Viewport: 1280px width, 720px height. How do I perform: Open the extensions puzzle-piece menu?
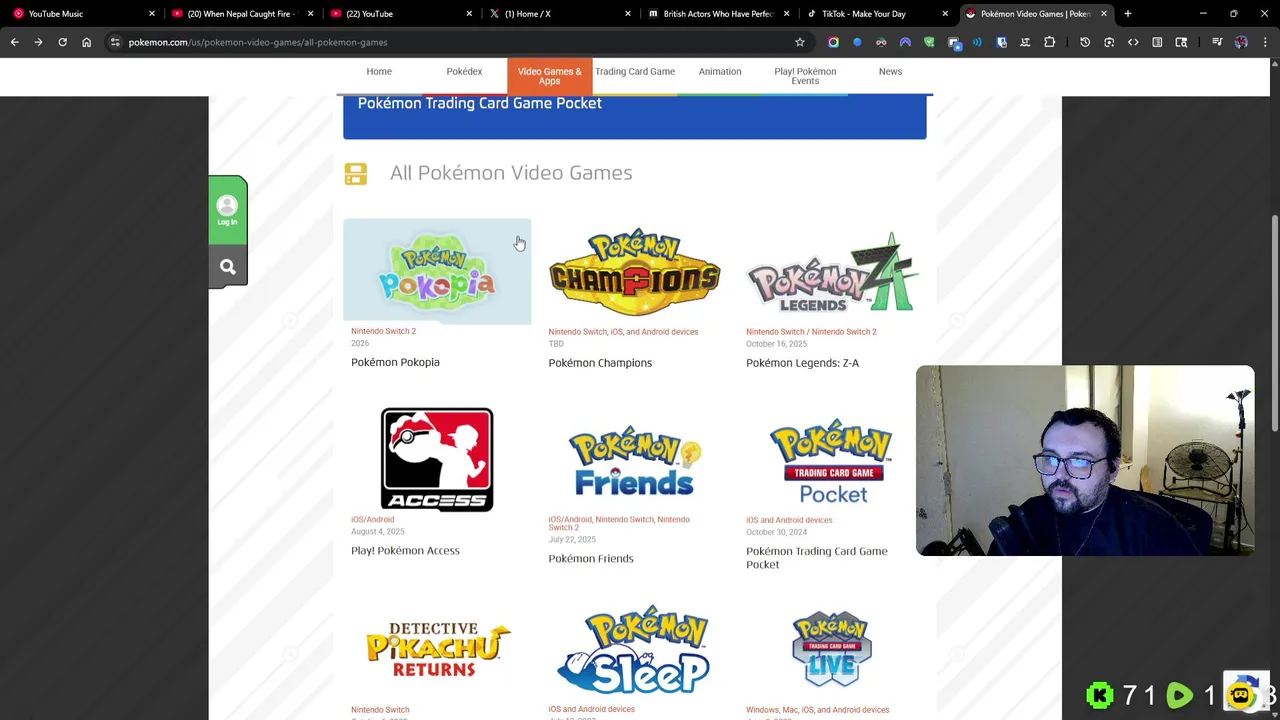(x=1049, y=42)
